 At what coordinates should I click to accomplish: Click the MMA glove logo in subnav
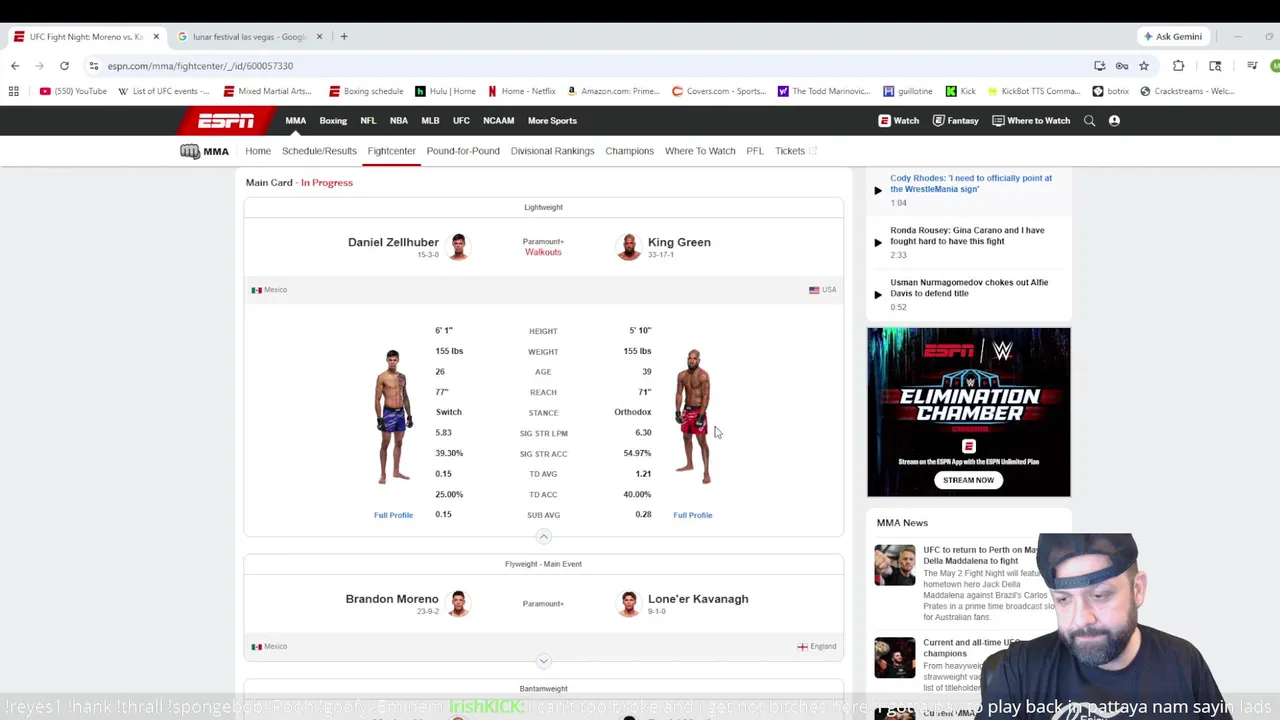[x=205, y=151]
